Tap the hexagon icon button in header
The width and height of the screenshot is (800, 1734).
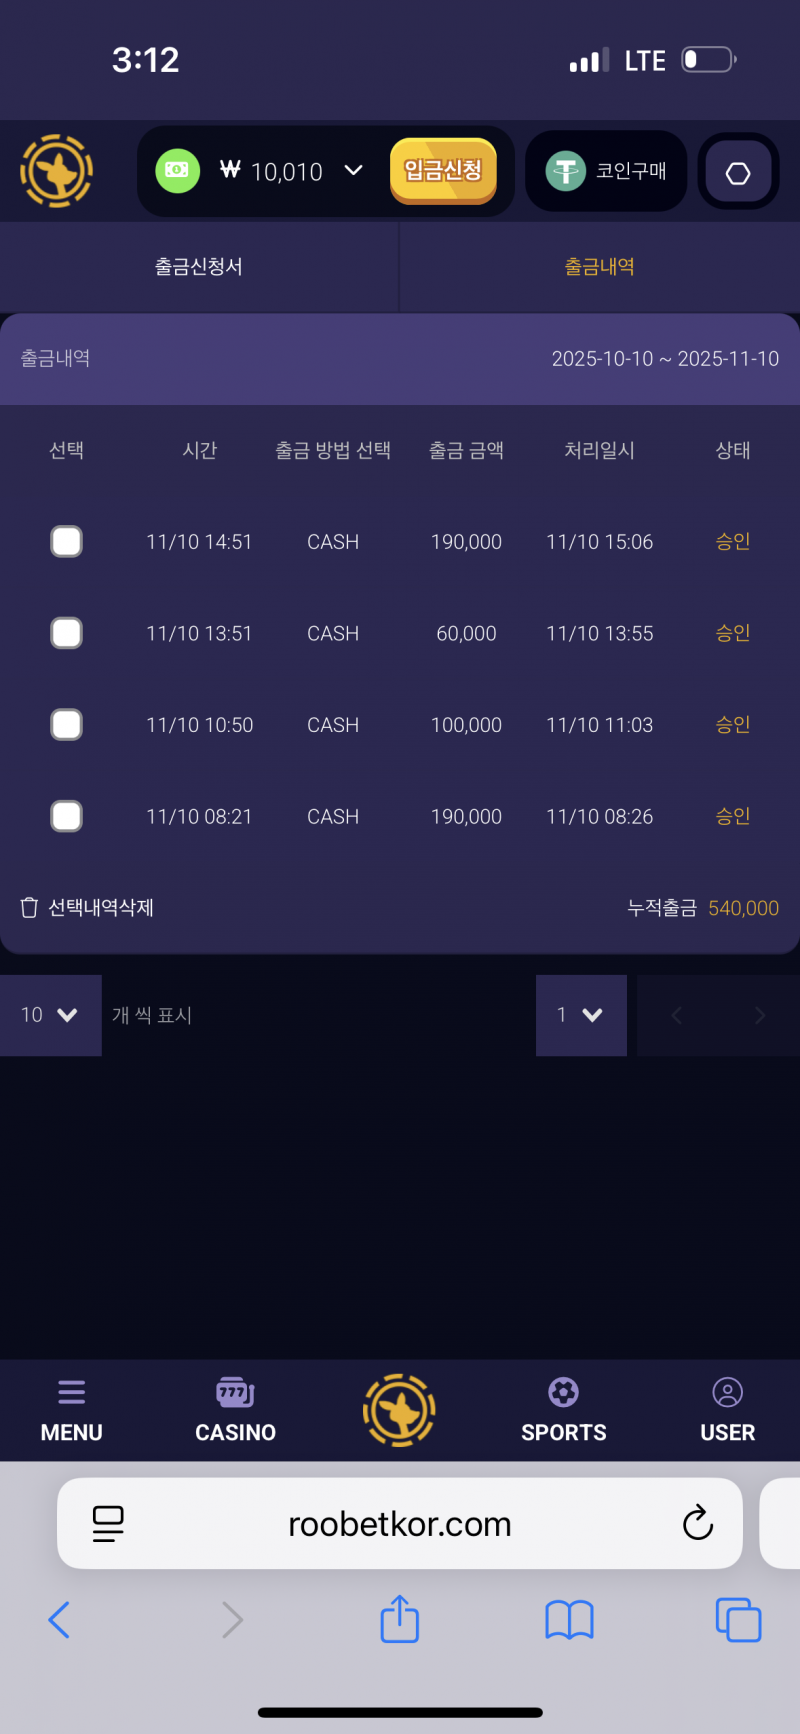(738, 173)
